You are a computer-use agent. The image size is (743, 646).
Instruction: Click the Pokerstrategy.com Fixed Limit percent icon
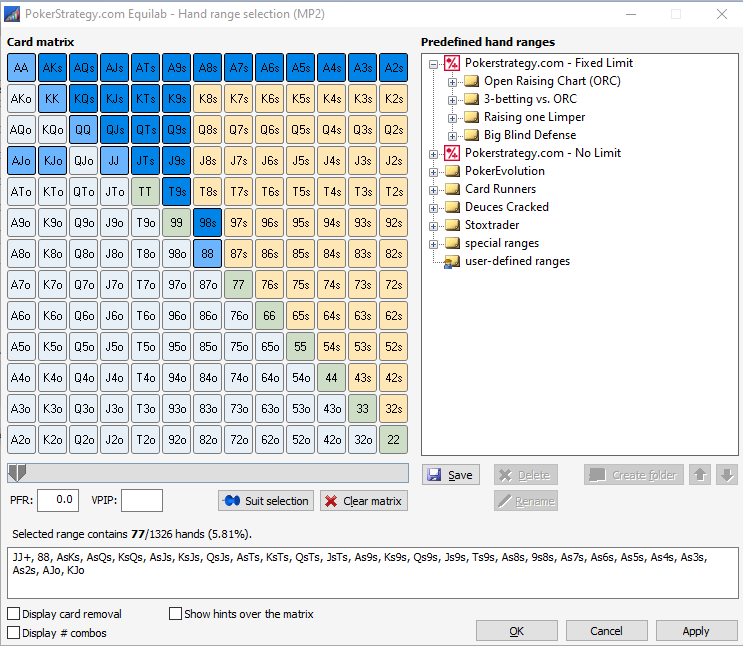[x=452, y=63]
